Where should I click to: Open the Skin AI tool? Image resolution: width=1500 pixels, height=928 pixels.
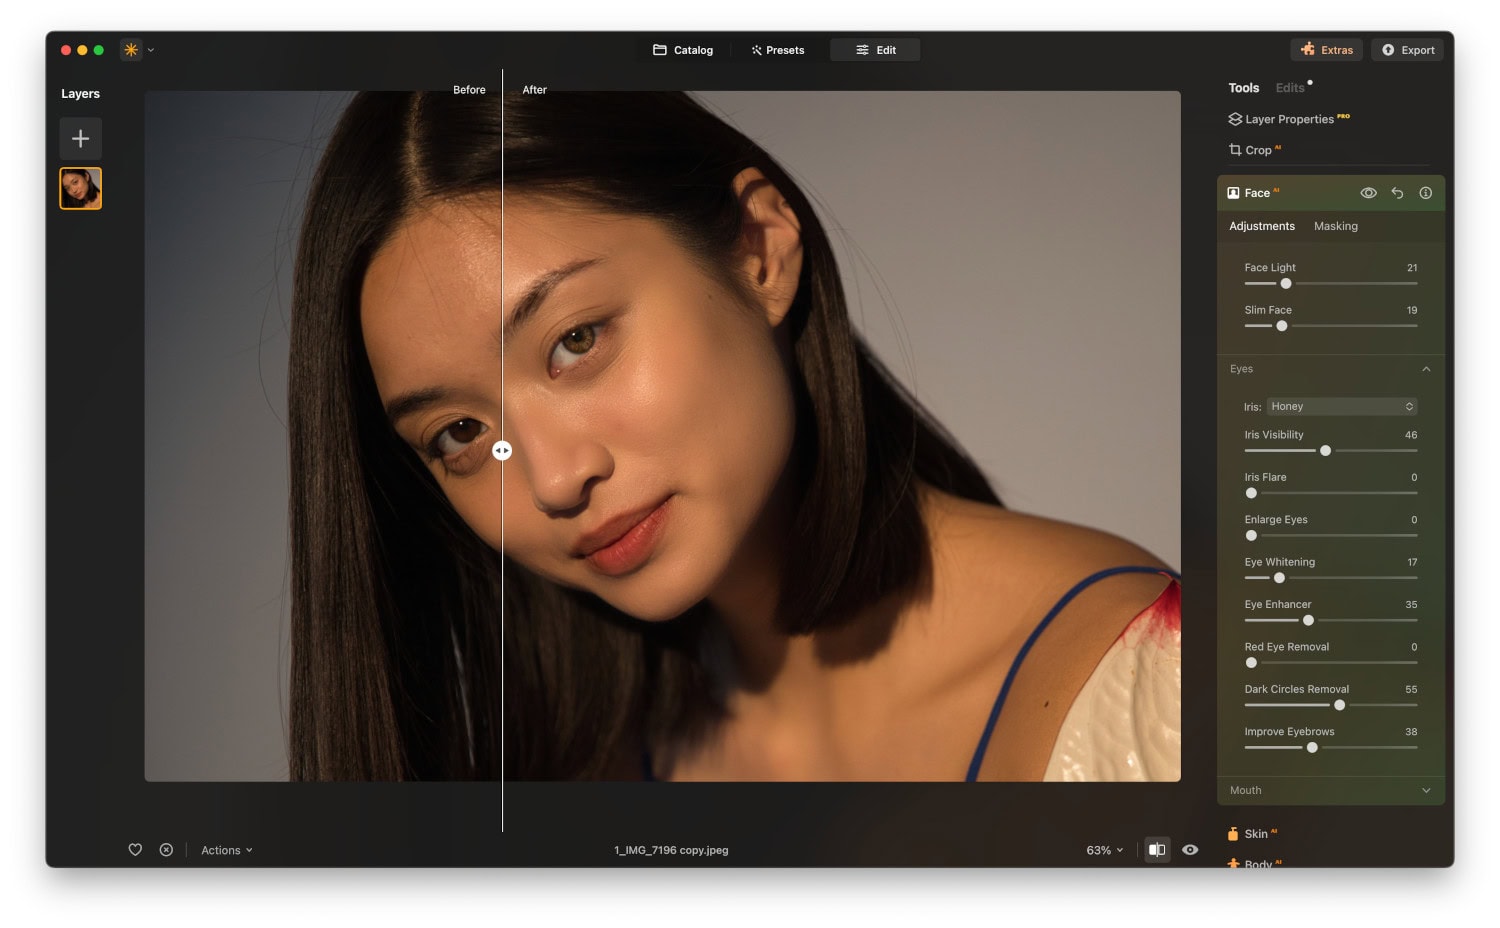[x=1258, y=833]
